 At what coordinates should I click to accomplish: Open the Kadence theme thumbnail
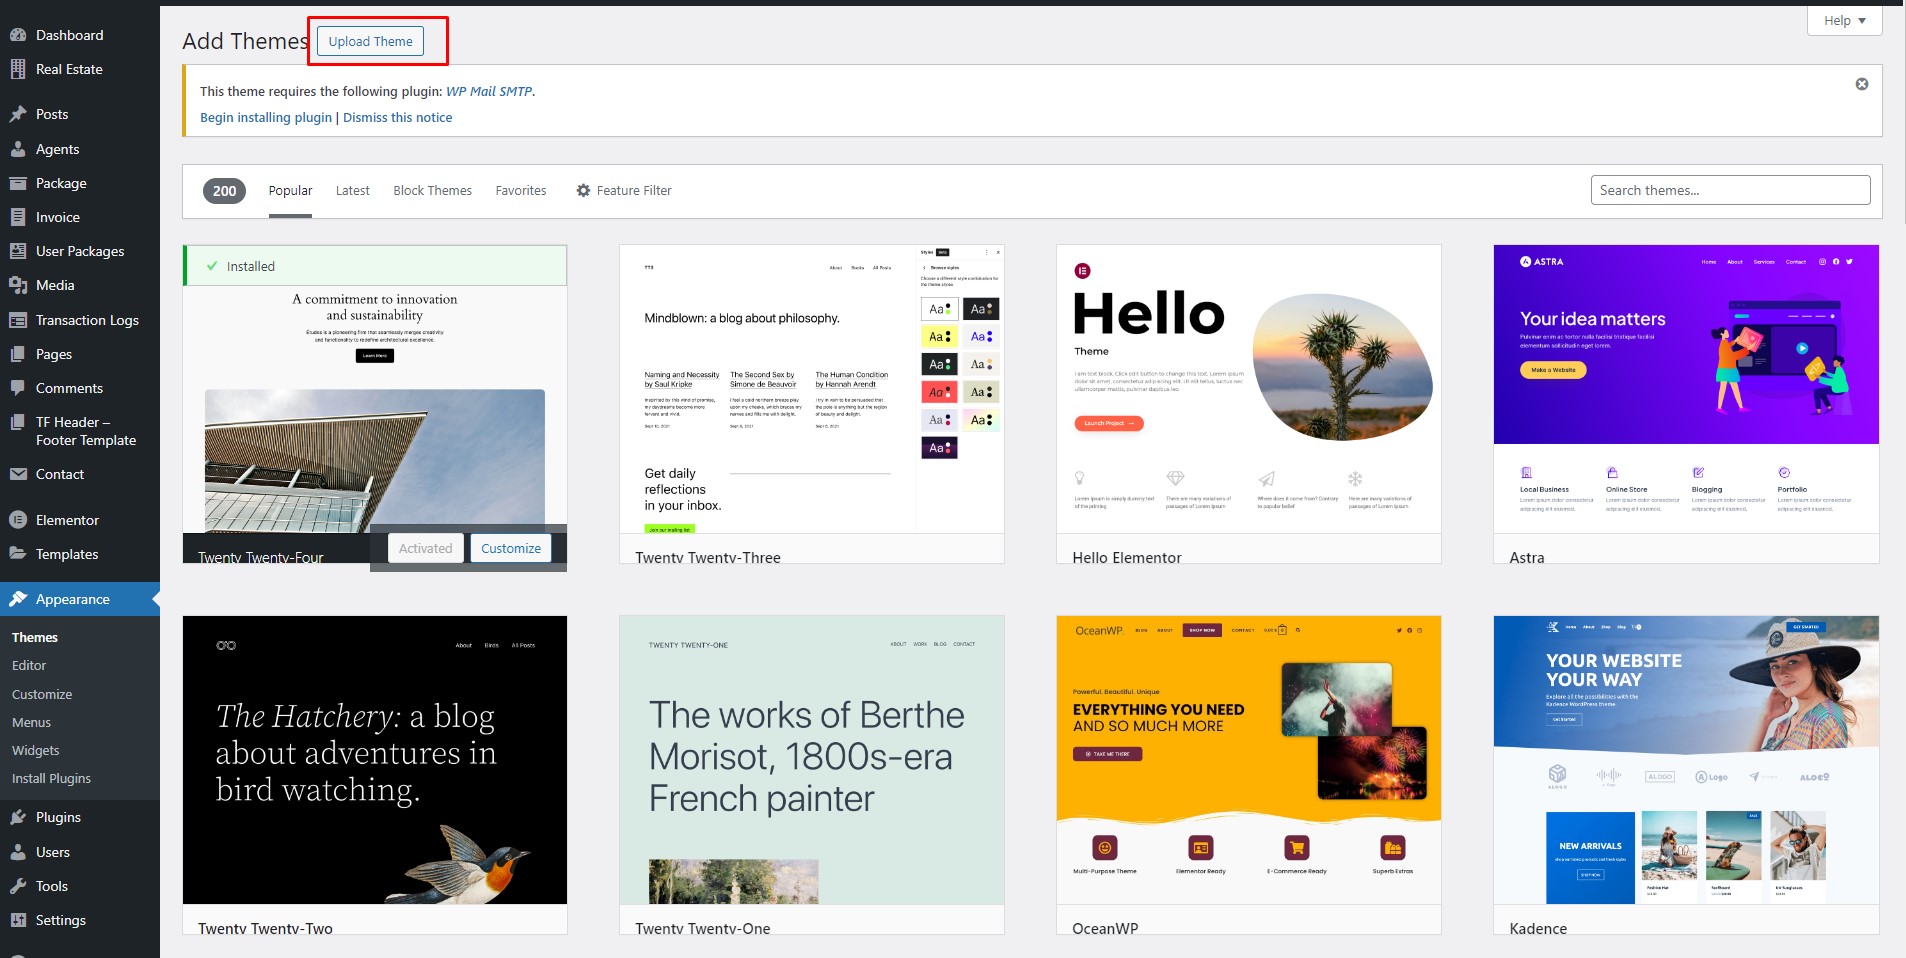(x=1686, y=760)
